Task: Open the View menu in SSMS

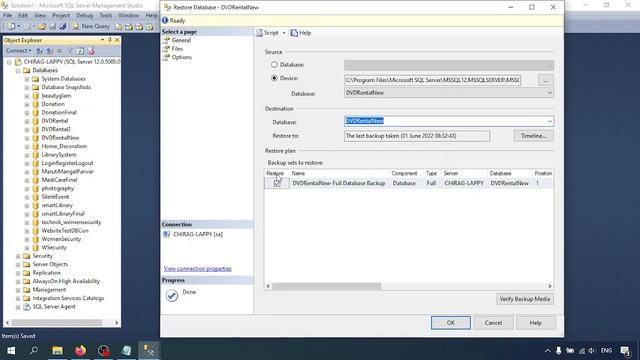Action: click(40, 15)
